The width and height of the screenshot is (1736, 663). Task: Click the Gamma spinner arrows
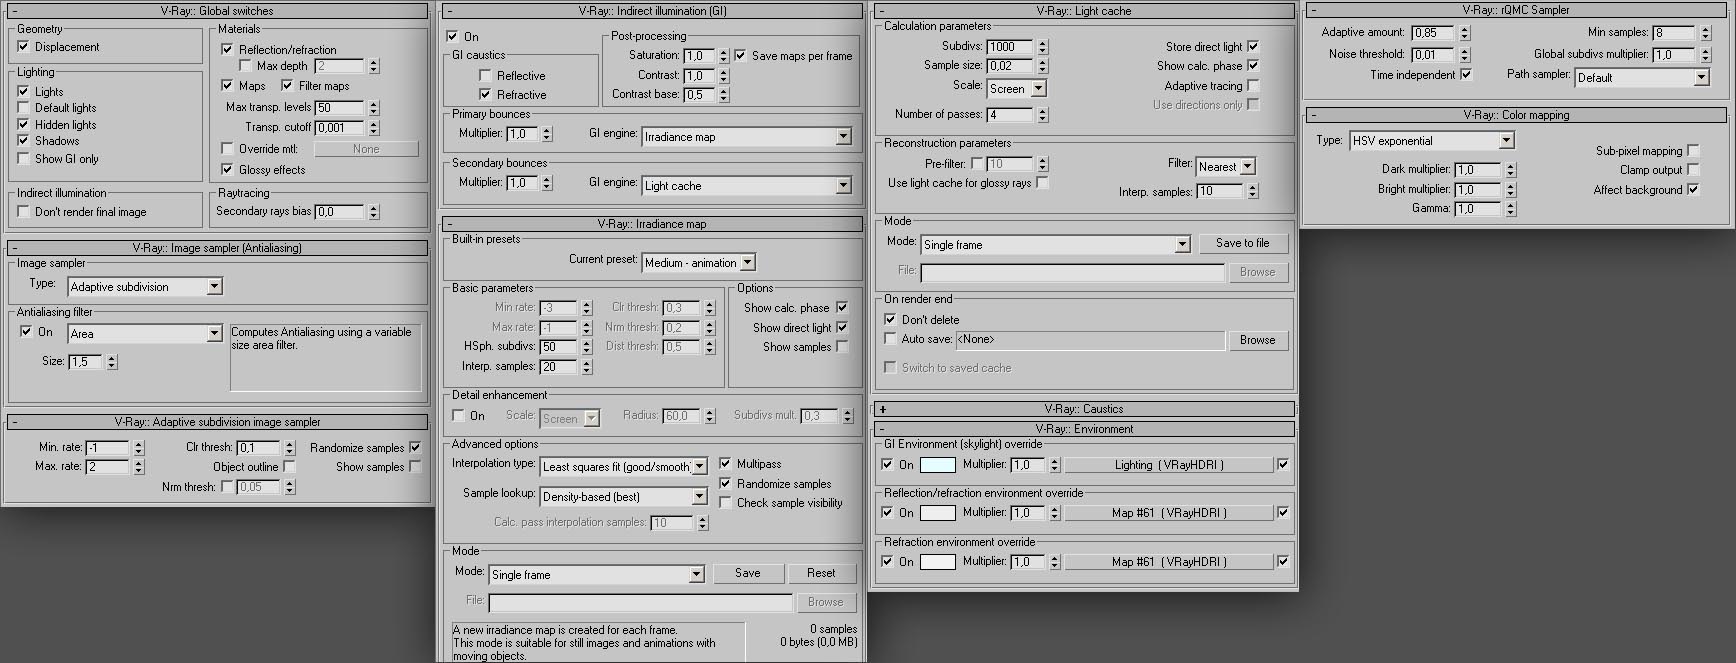click(x=1511, y=209)
